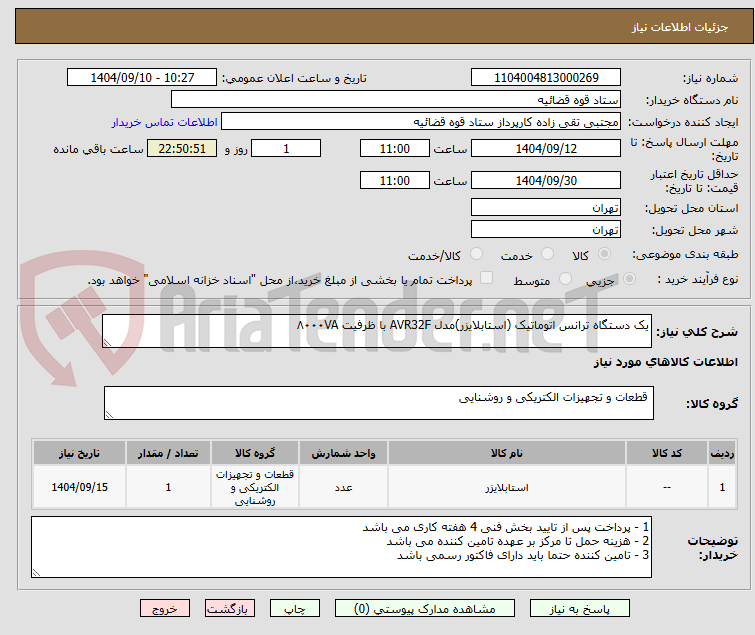Click the price validity date 1404/09/30 field

click(546, 181)
